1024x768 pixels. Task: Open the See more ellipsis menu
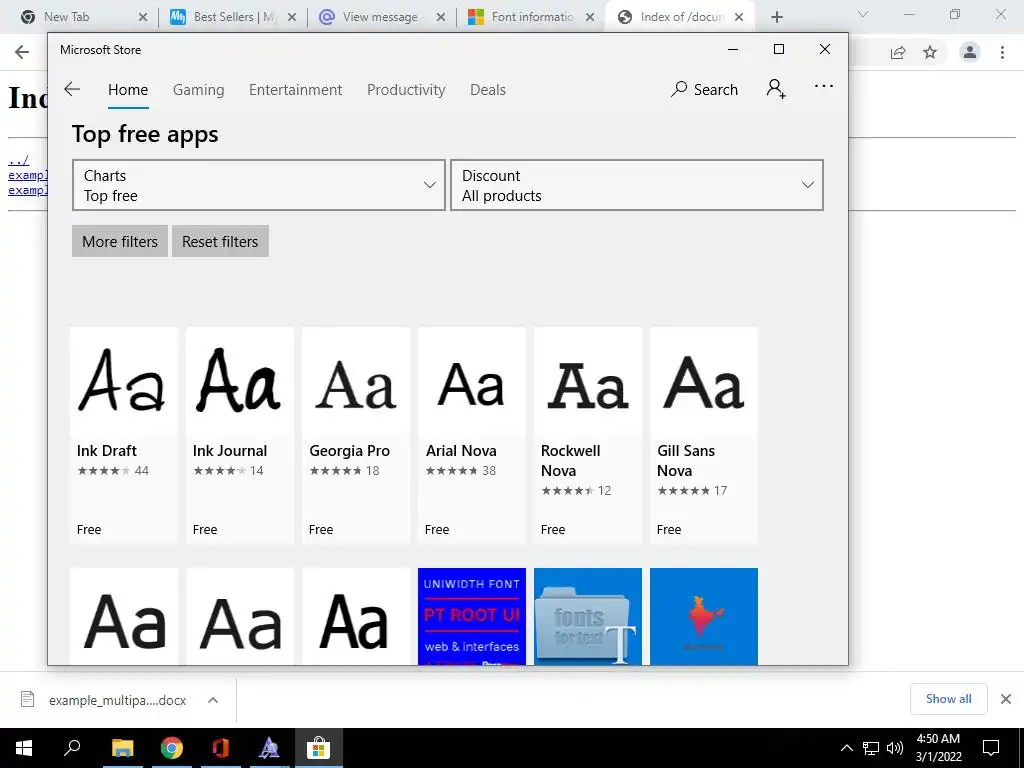[x=824, y=86]
